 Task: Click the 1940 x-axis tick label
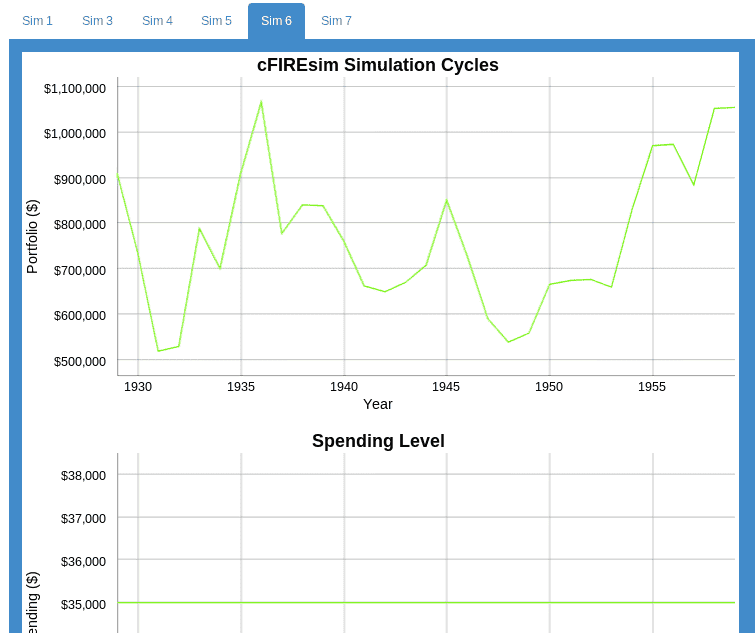tap(344, 386)
